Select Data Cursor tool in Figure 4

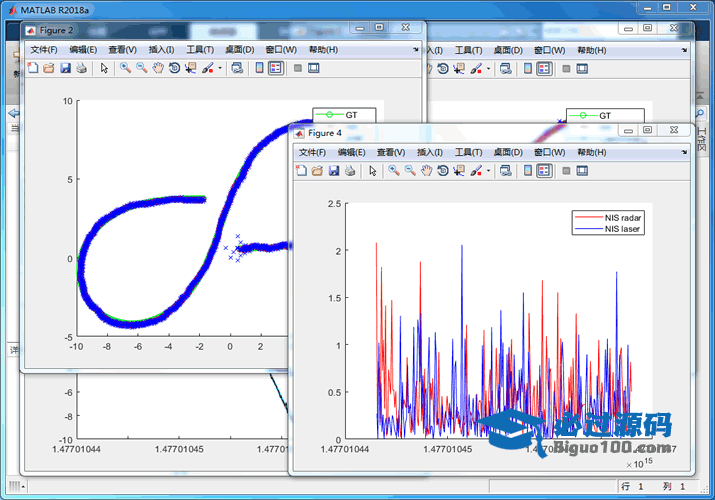pyautogui.click(x=459, y=171)
